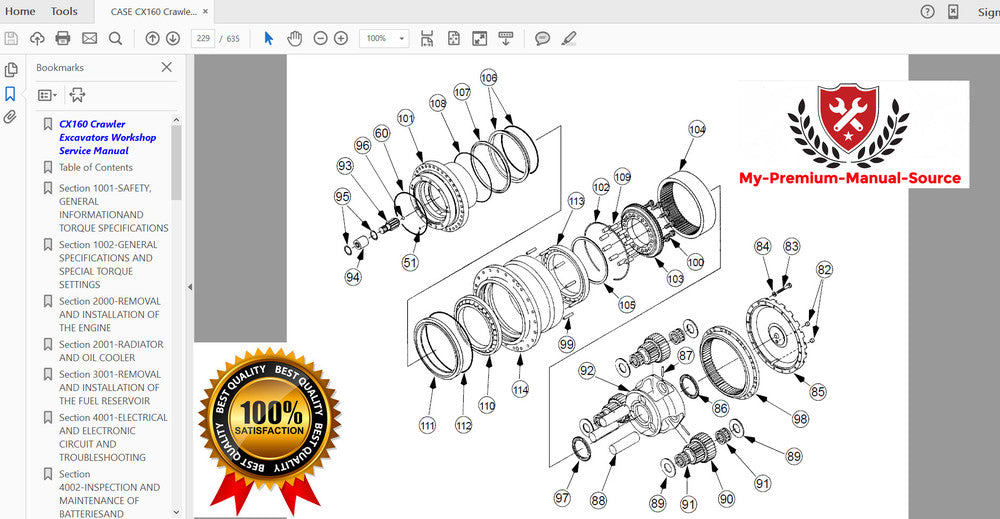Go to next page arrow
This screenshot has width=1000, height=519.
tap(173, 38)
